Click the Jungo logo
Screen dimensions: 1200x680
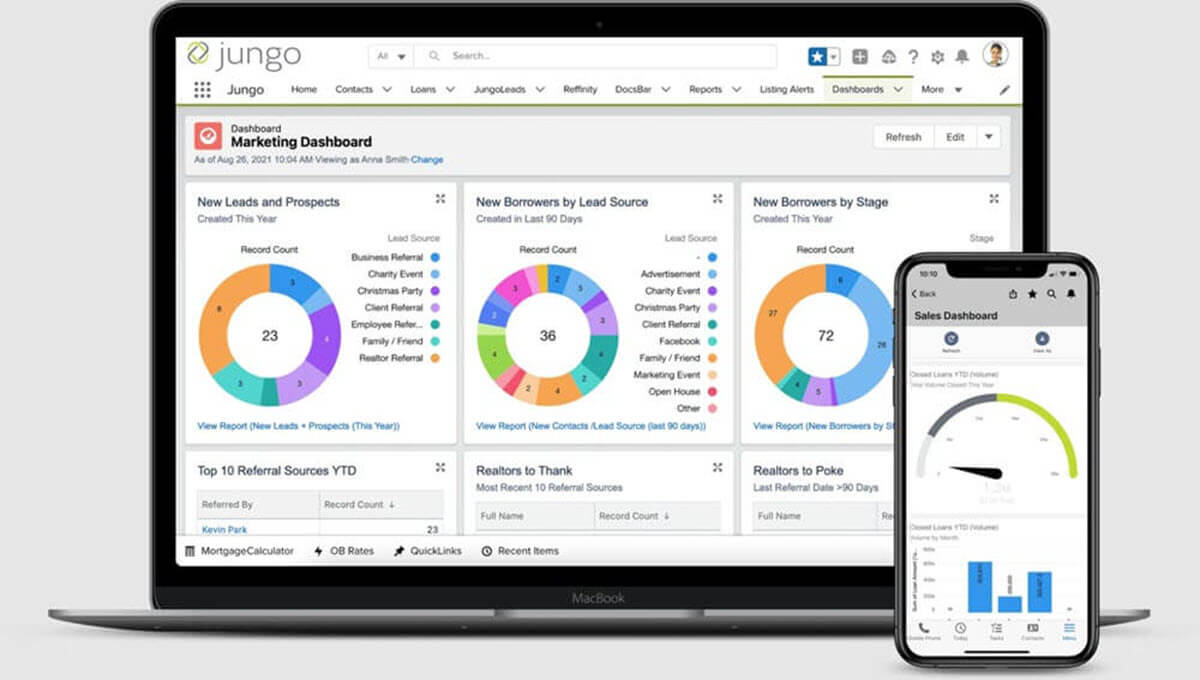point(244,55)
